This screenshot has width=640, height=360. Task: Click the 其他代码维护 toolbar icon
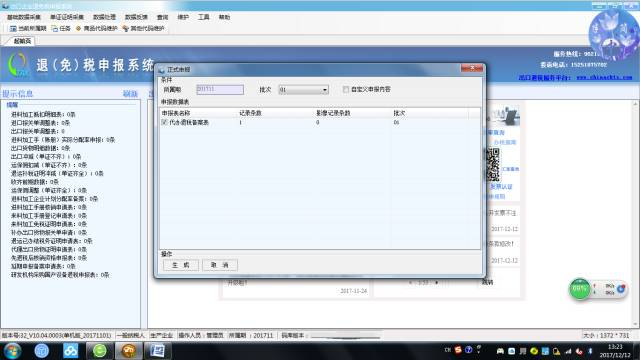pyautogui.click(x=126, y=29)
